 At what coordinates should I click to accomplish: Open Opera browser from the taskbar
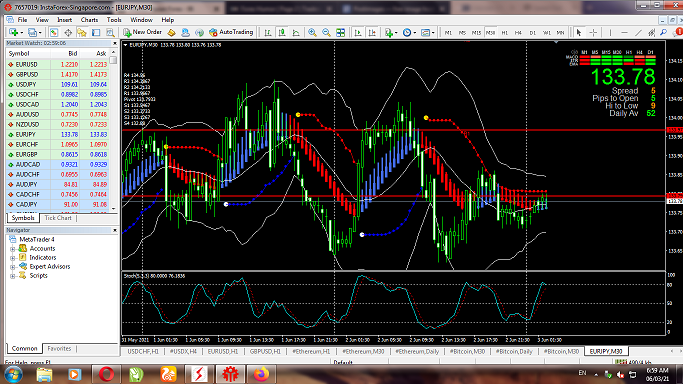coord(106,374)
